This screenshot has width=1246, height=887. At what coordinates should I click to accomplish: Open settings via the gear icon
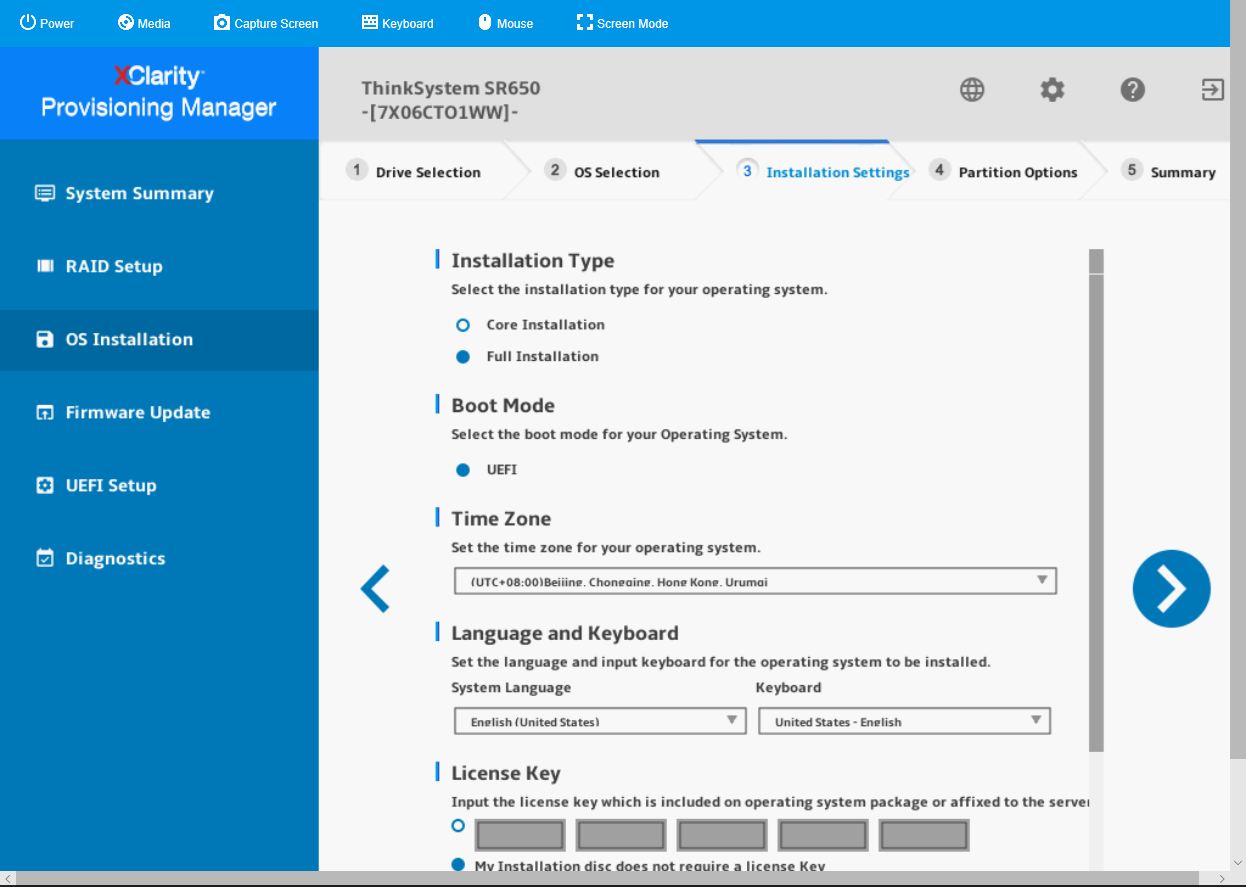click(1052, 90)
